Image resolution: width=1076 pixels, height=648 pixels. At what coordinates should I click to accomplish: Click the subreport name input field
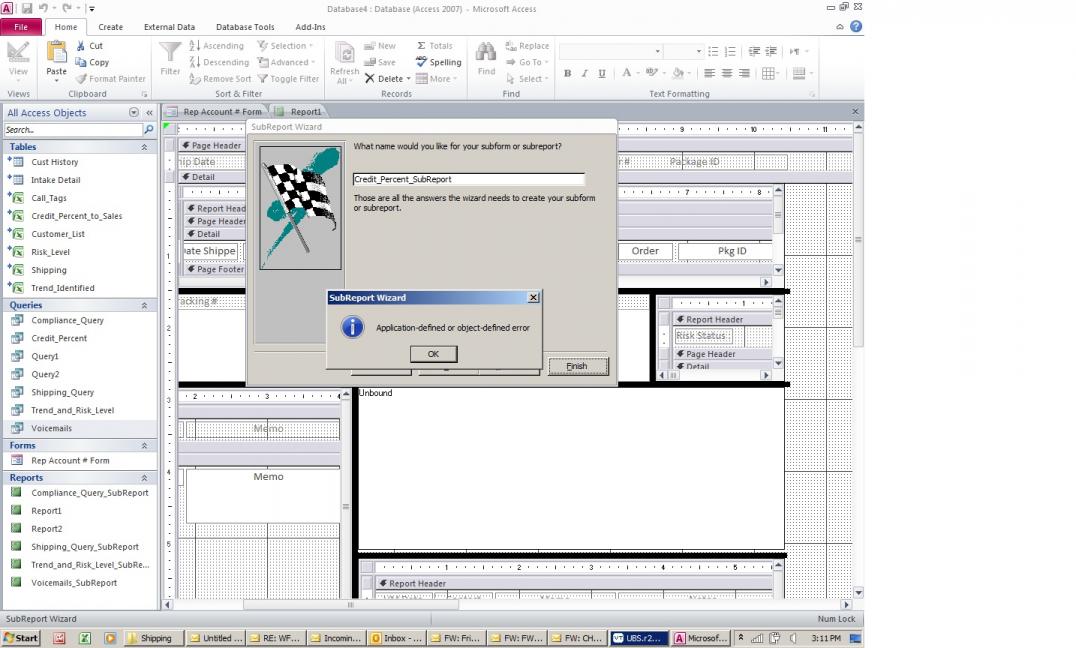pyautogui.click(x=469, y=179)
